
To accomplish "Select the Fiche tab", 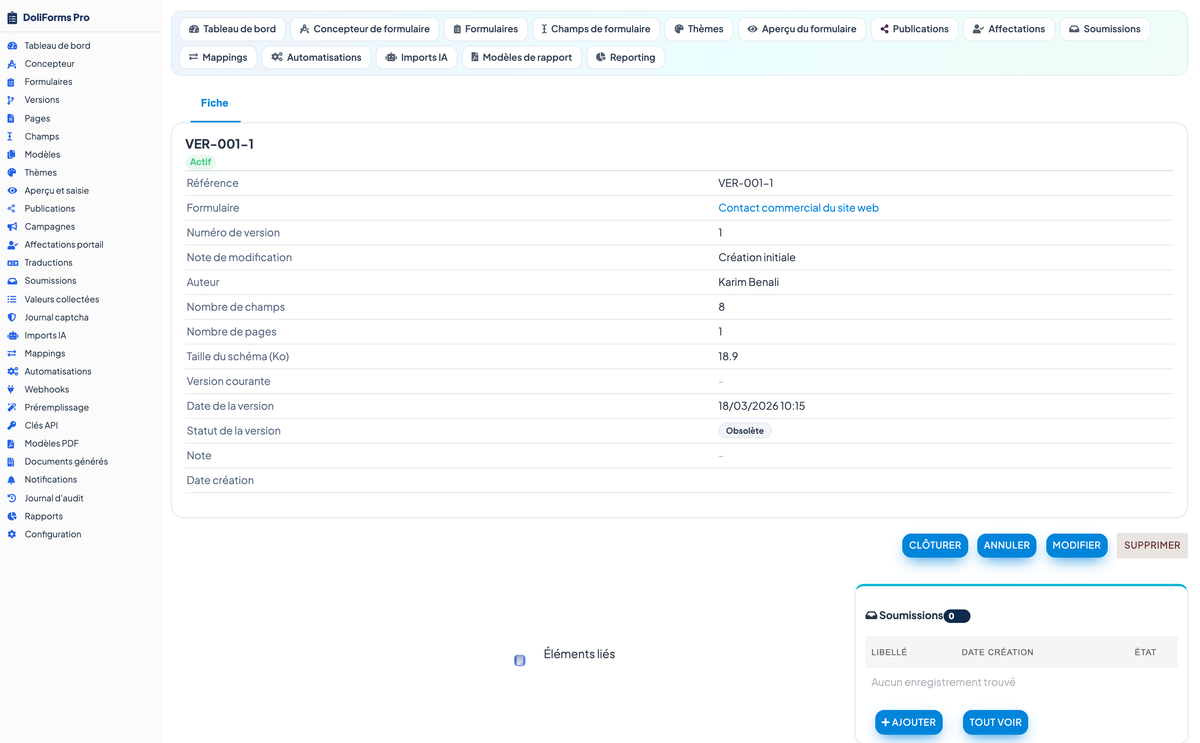I will coord(214,103).
